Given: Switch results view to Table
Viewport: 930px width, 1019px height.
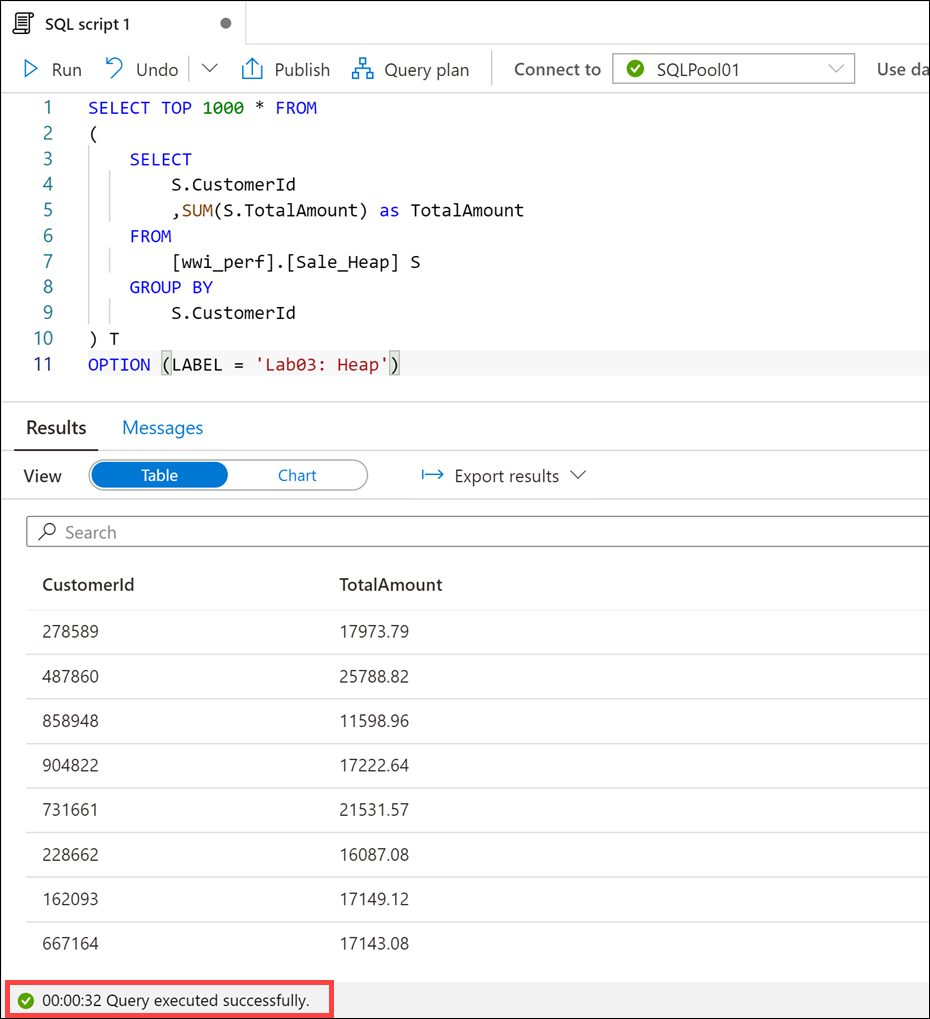Looking at the screenshot, I should pyautogui.click(x=159, y=475).
